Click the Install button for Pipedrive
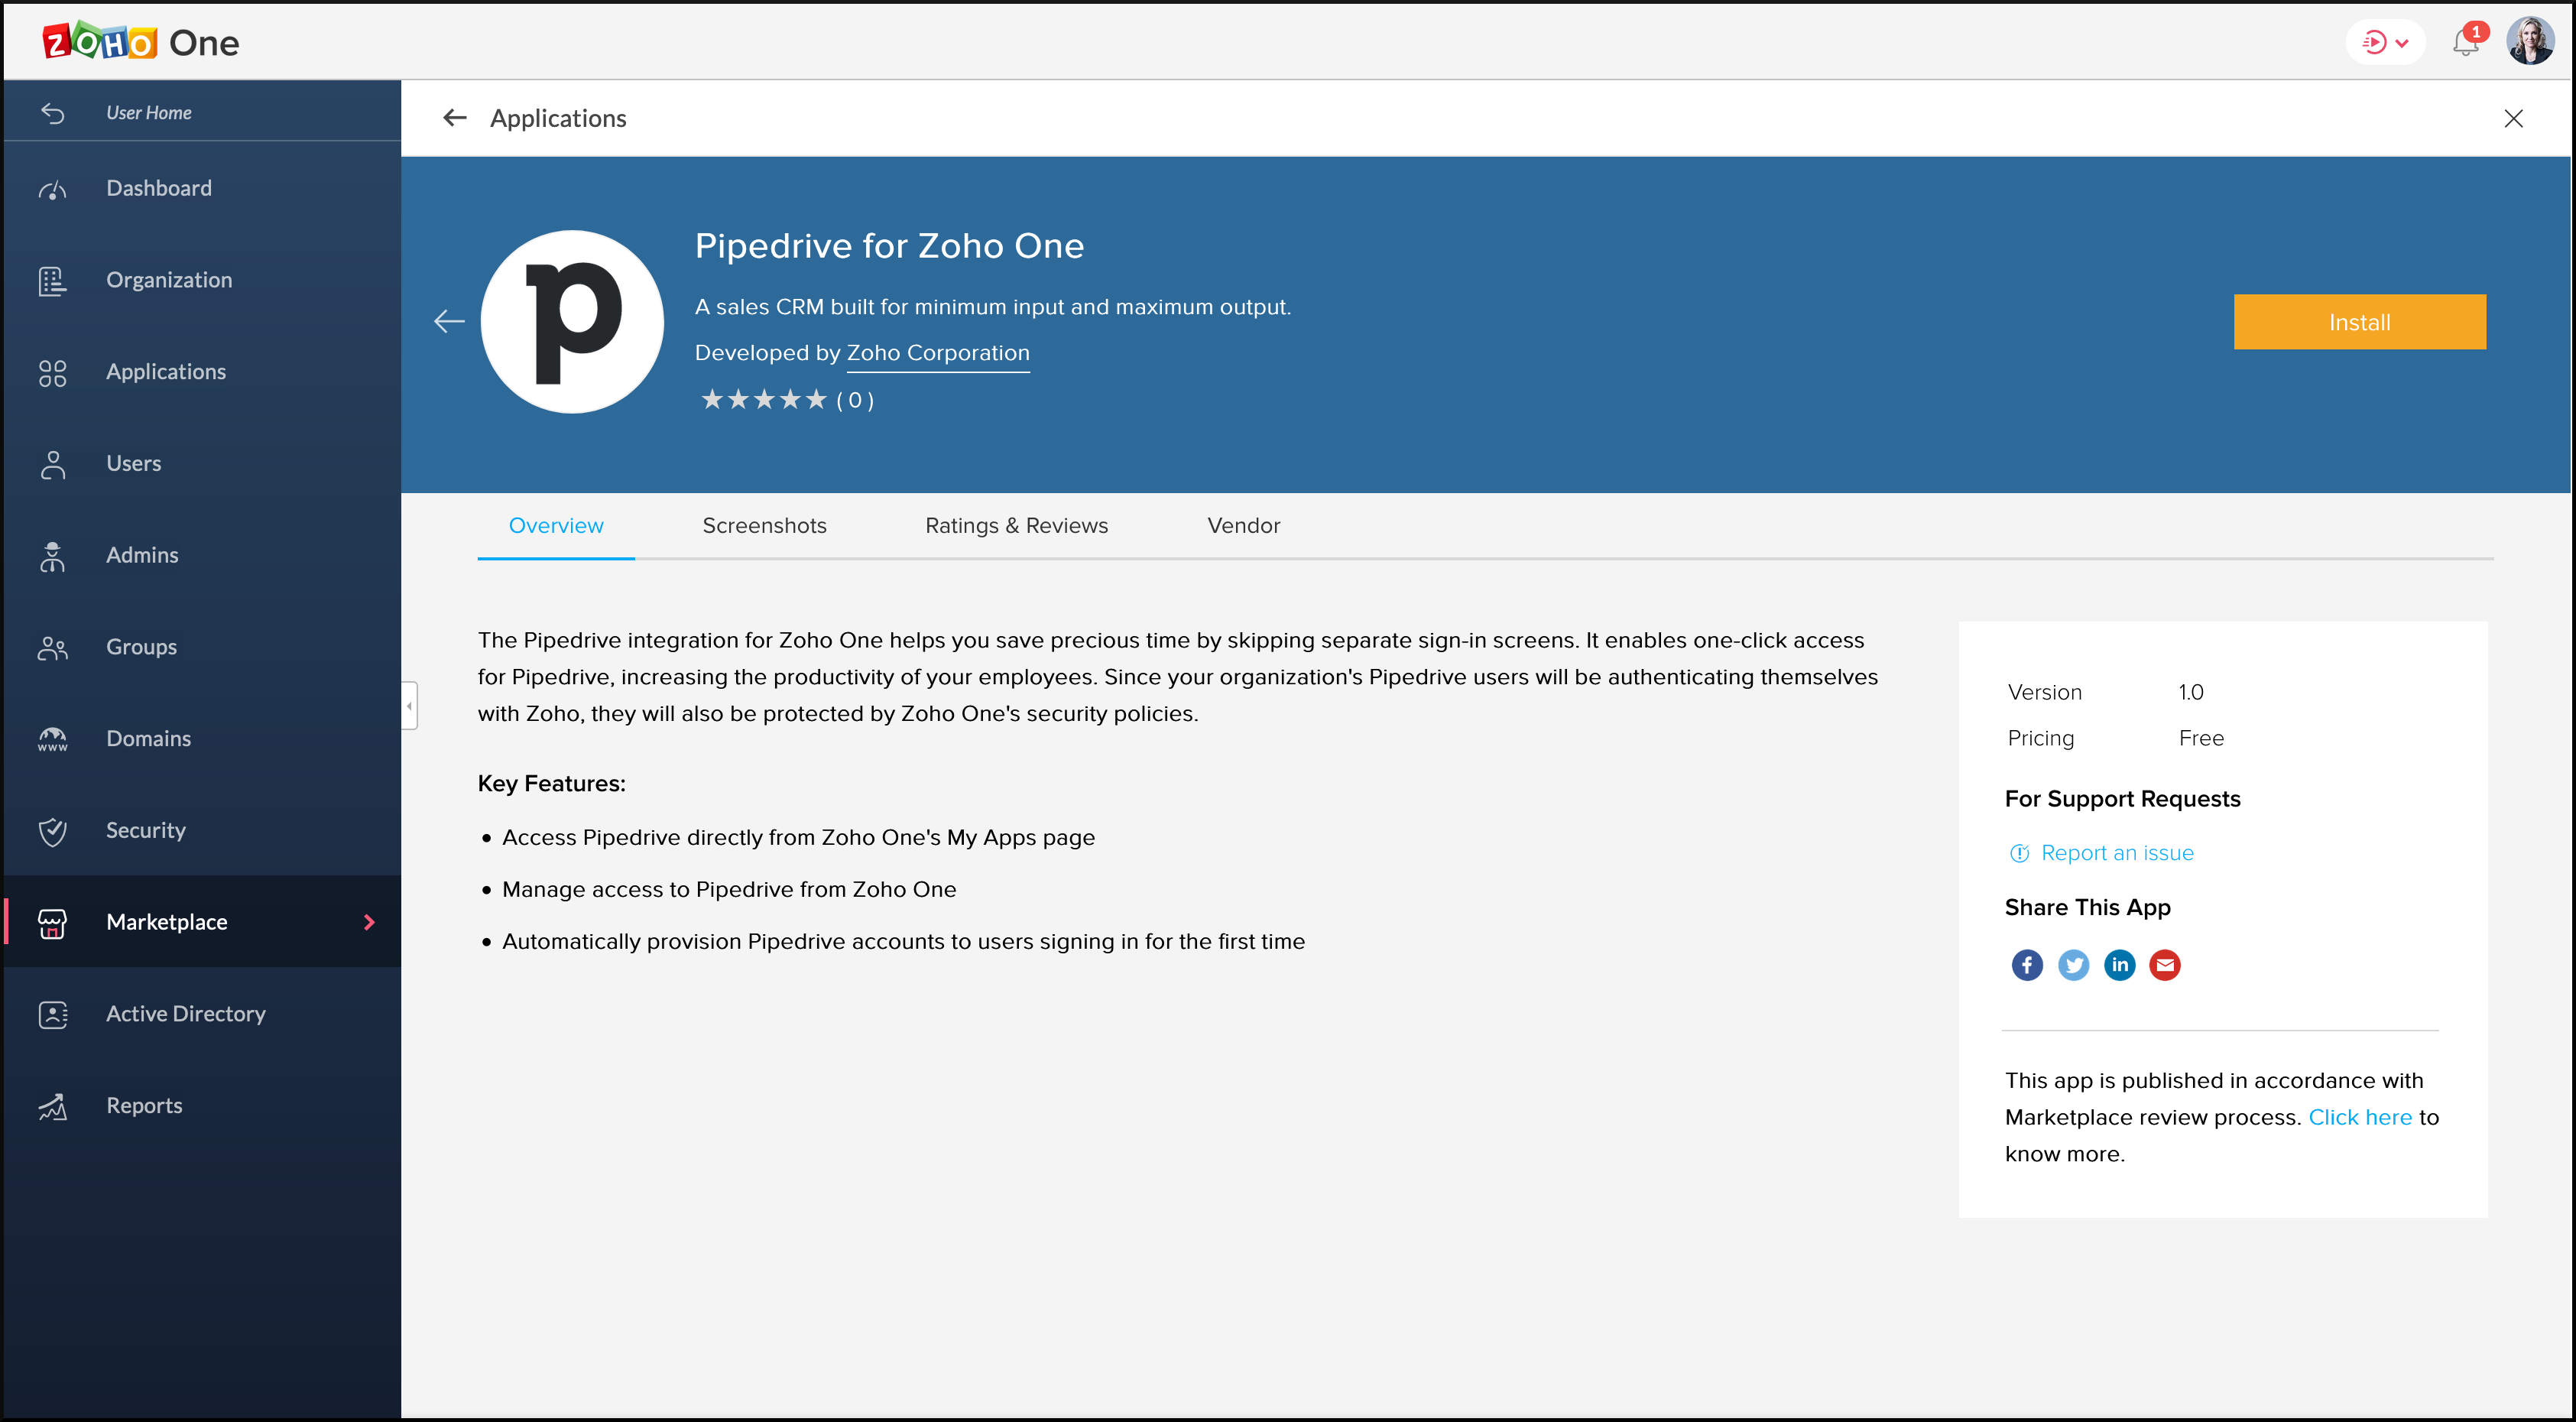The image size is (2576, 1422). (2359, 320)
